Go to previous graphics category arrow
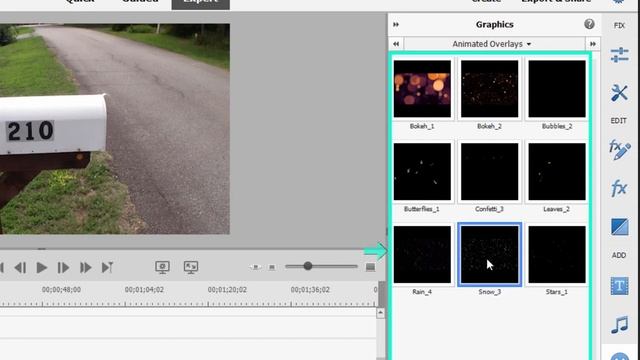 (396, 44)
